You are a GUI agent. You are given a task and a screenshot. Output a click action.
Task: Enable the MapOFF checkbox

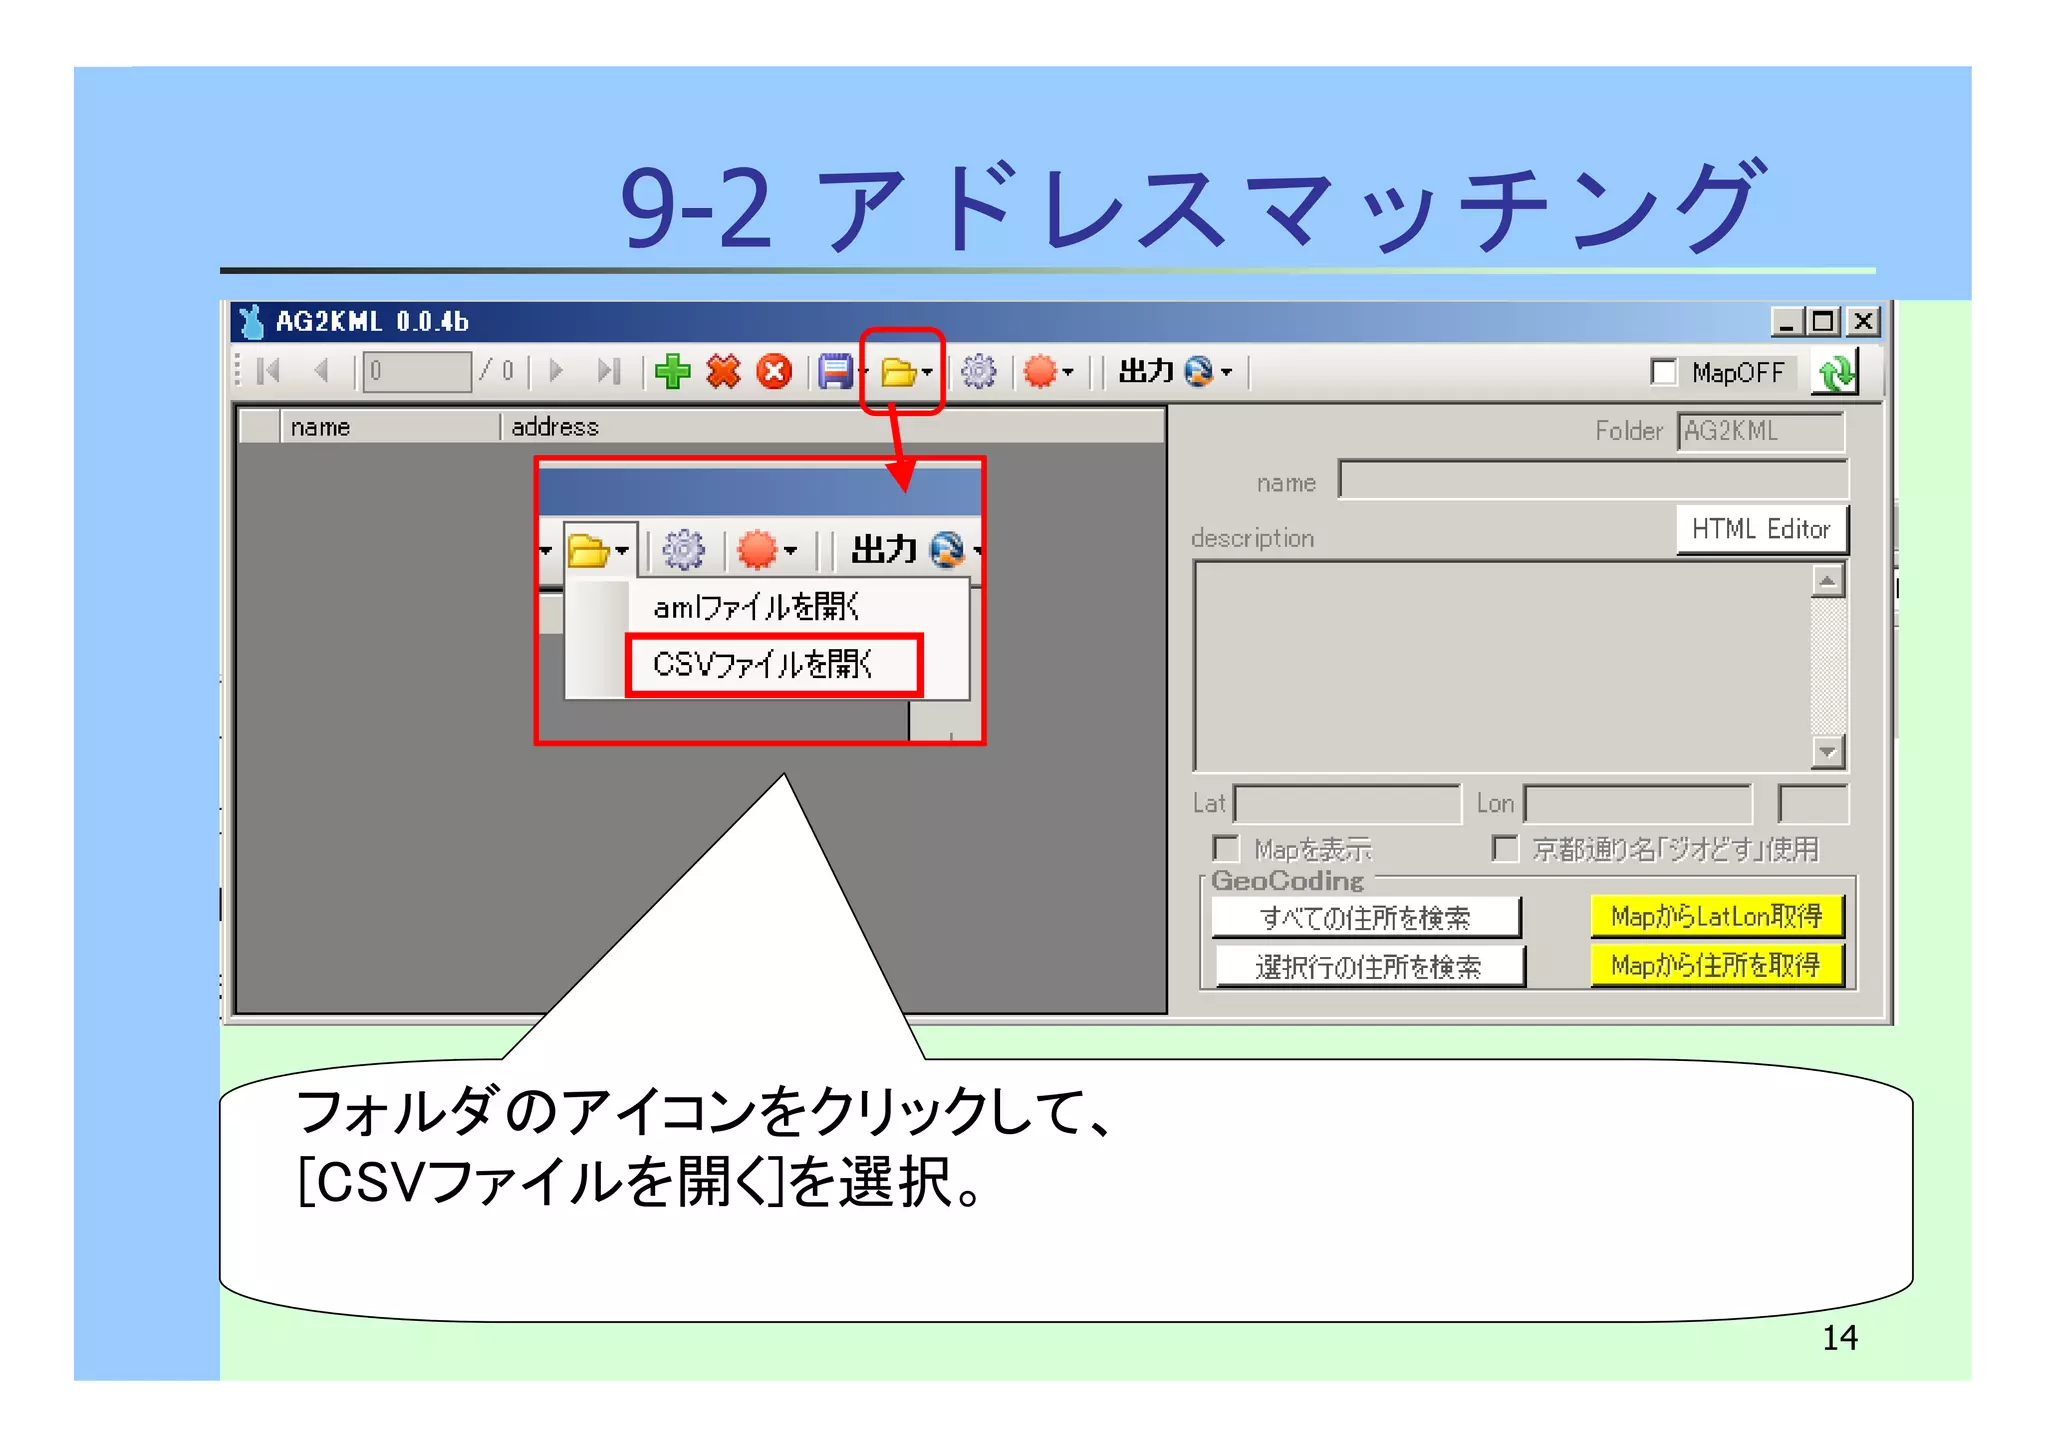point(1664,372)
